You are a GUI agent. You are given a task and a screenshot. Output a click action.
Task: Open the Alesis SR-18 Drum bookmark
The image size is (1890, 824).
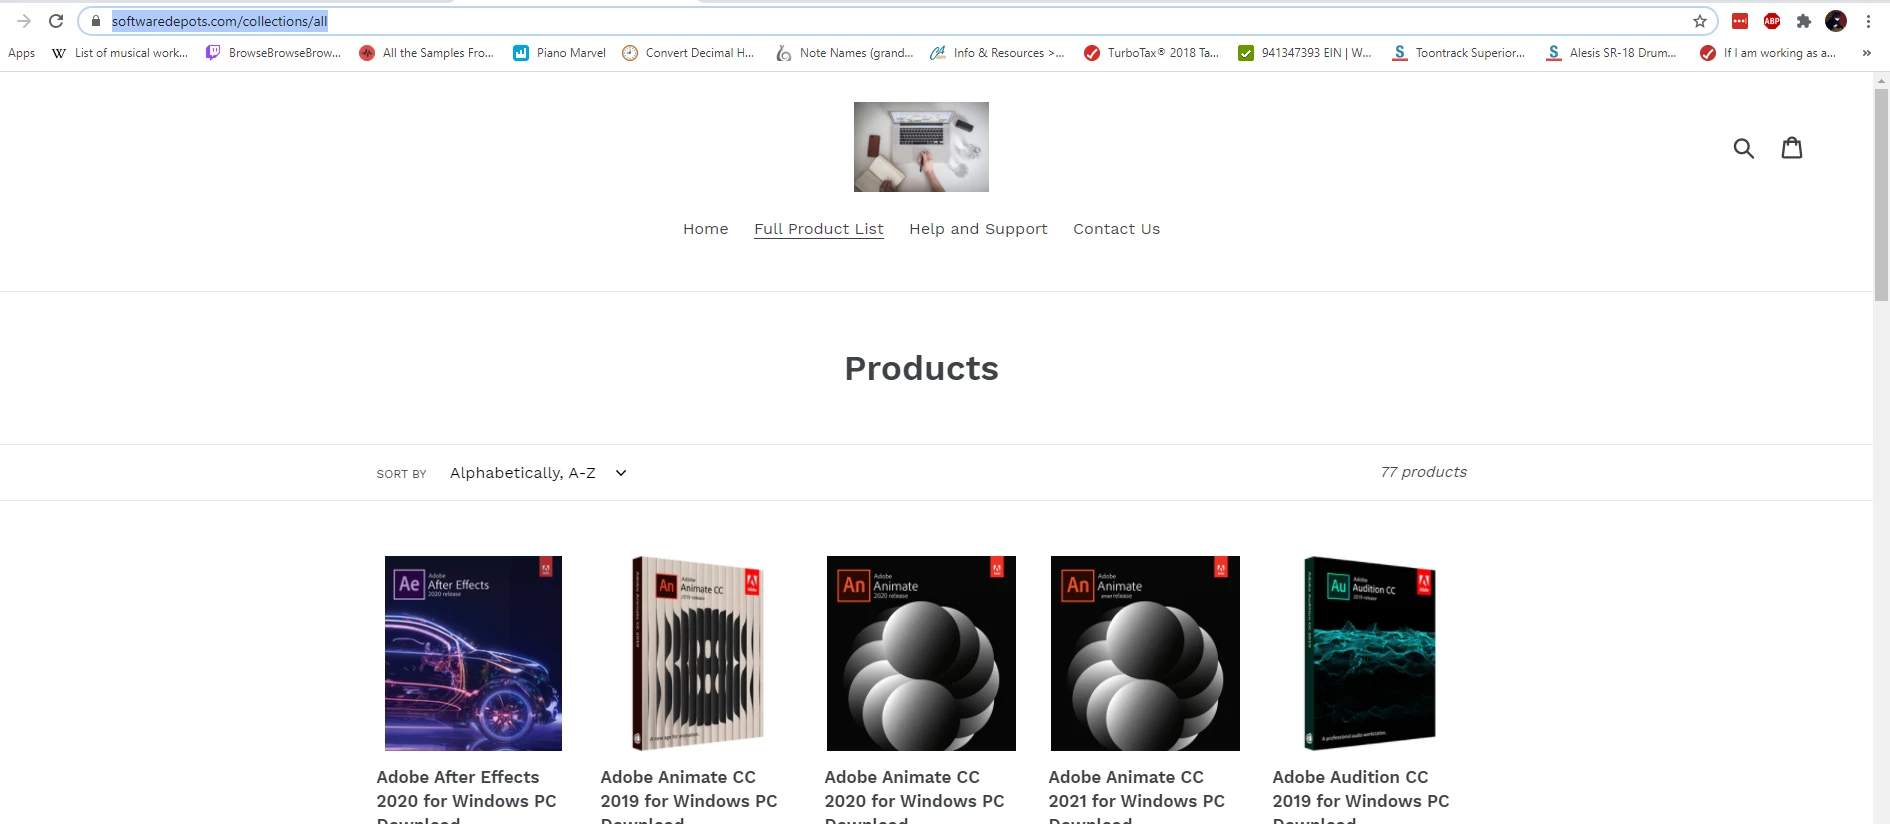[1611, 53]
